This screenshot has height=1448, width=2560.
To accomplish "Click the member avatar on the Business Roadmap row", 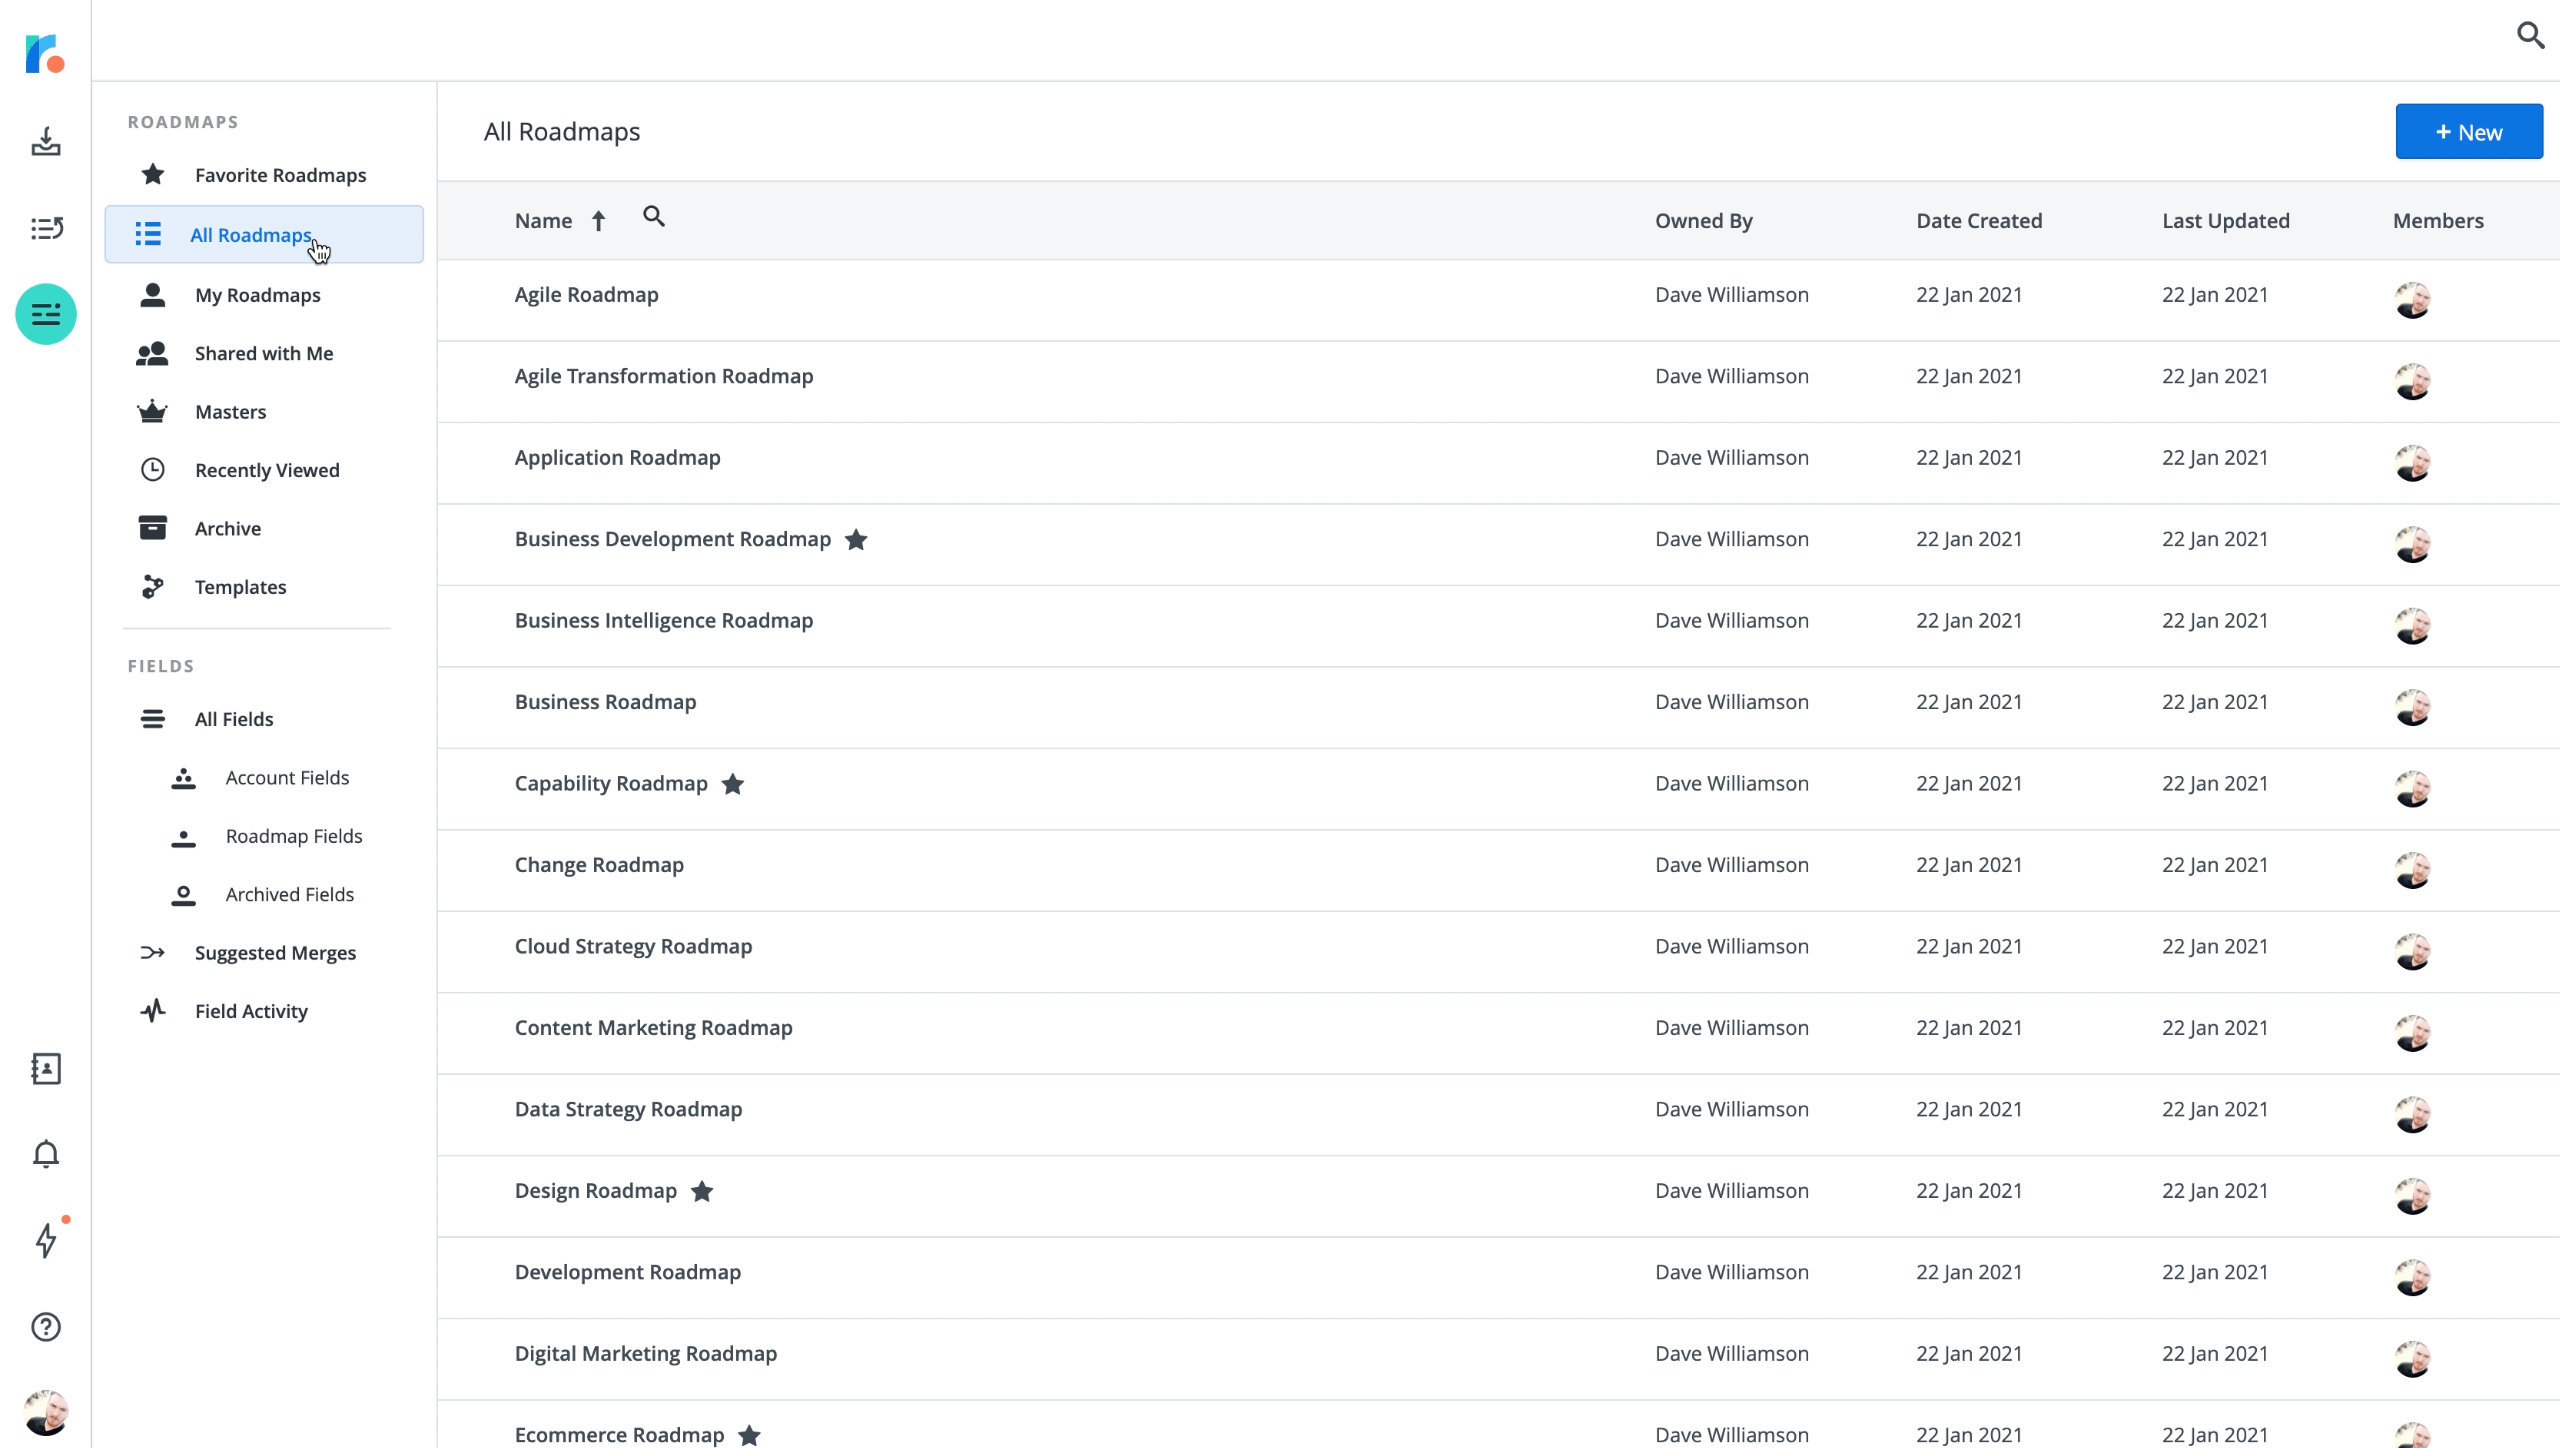I will 2413,707.
